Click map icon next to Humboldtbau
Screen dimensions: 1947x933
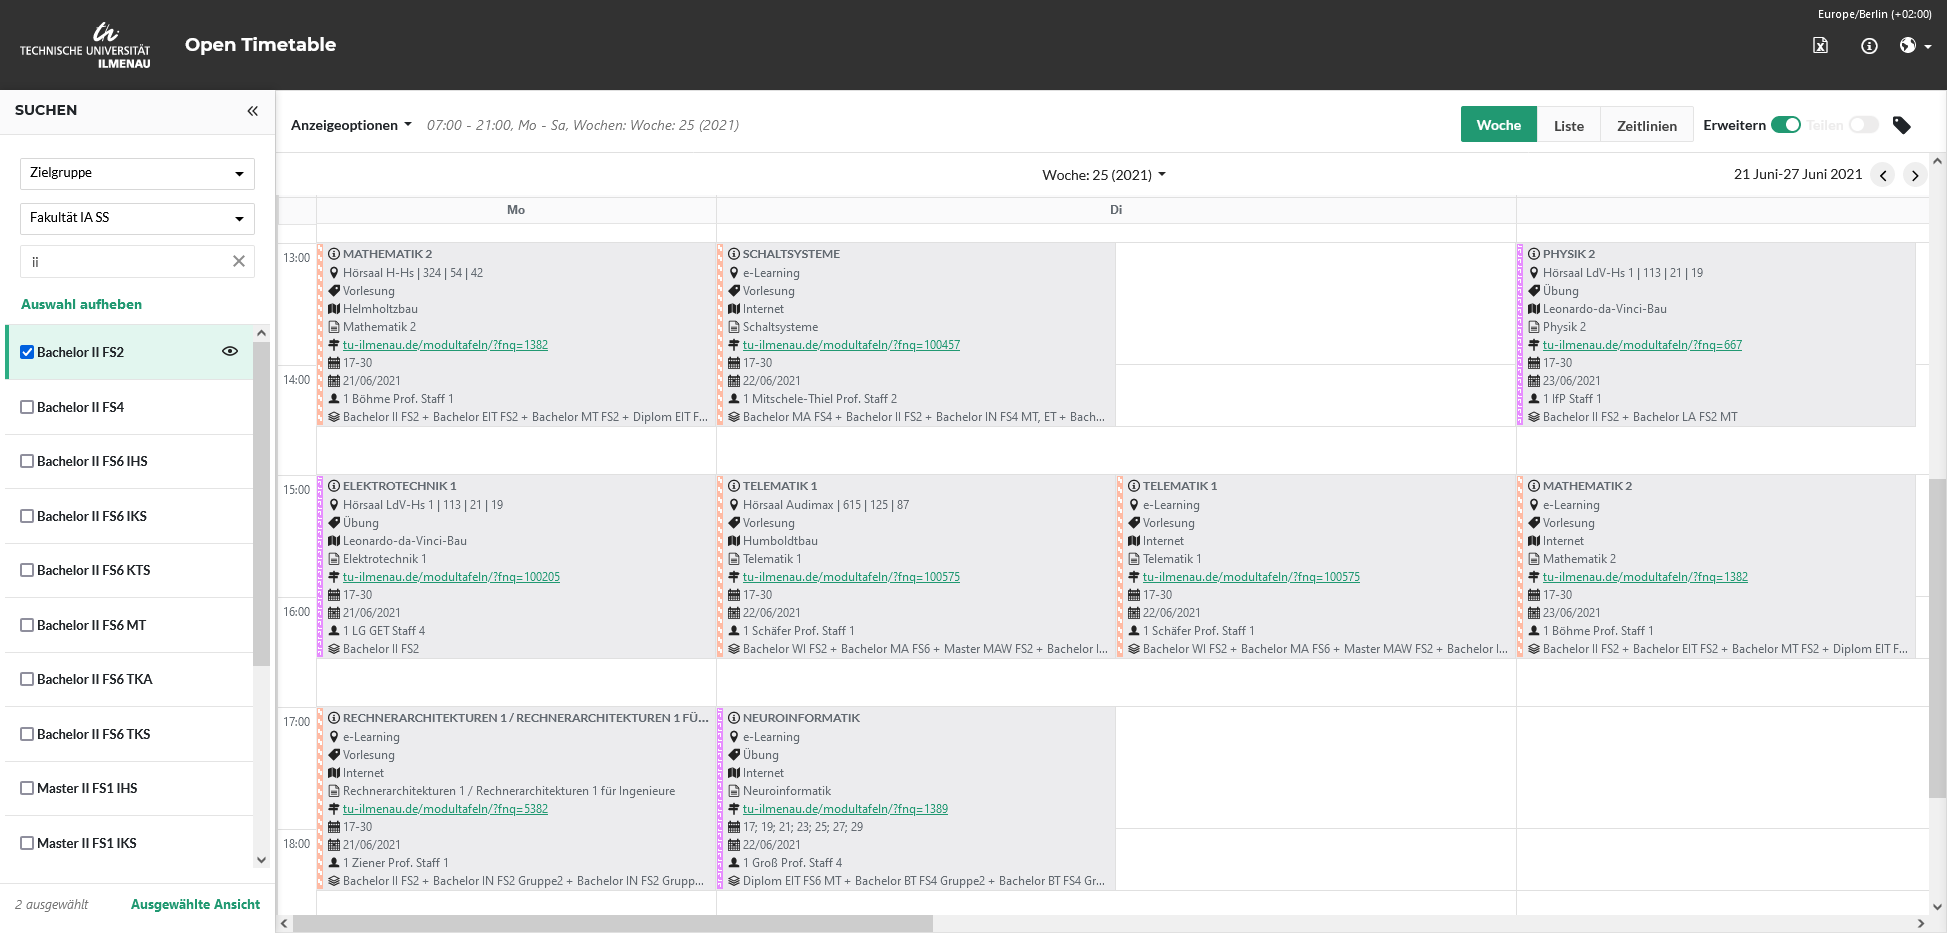click(x=734, y=541)
